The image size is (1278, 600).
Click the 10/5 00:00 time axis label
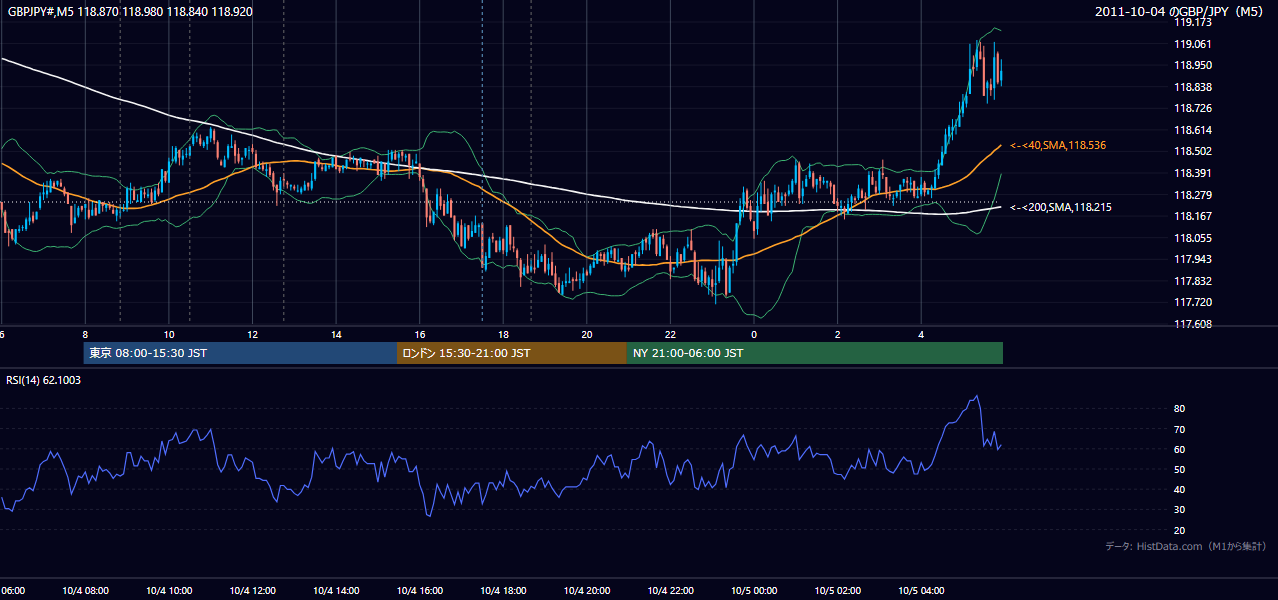(x=754, y=591)
